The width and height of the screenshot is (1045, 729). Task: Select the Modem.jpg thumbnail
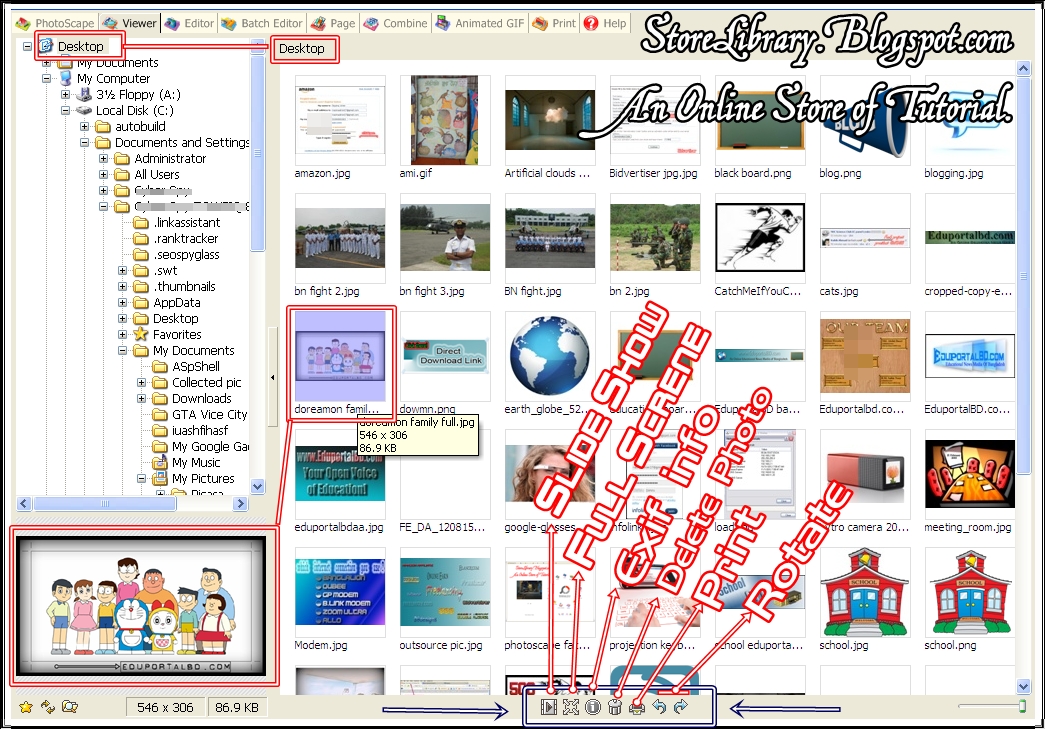(x=340, y=592)
